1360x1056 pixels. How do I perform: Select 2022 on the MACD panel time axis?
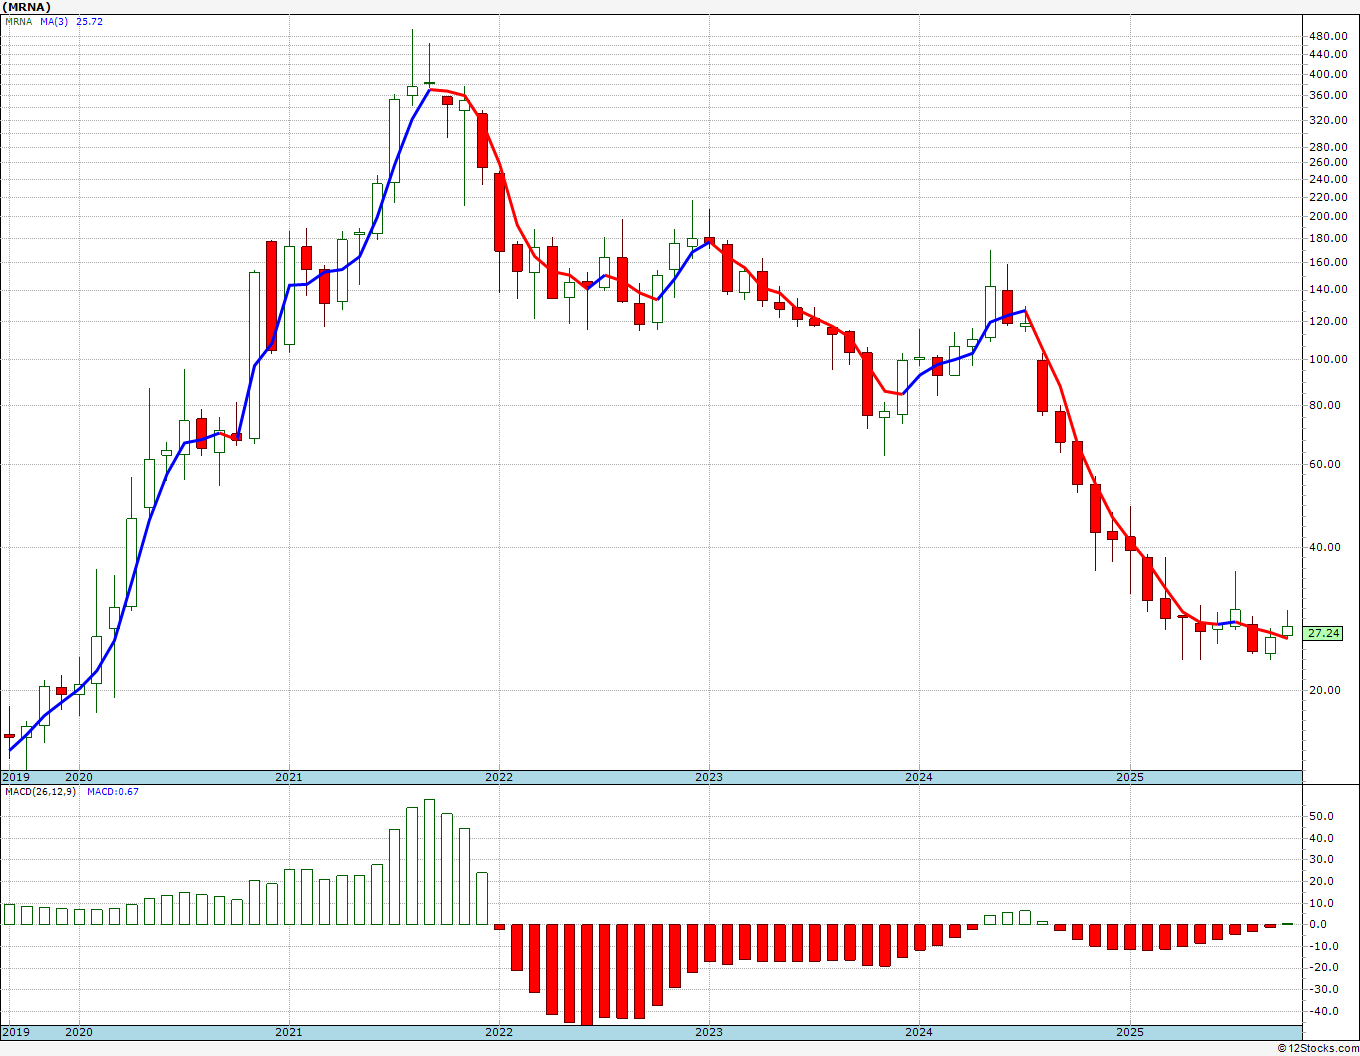pyautogui.click(x=498, y=1032)
